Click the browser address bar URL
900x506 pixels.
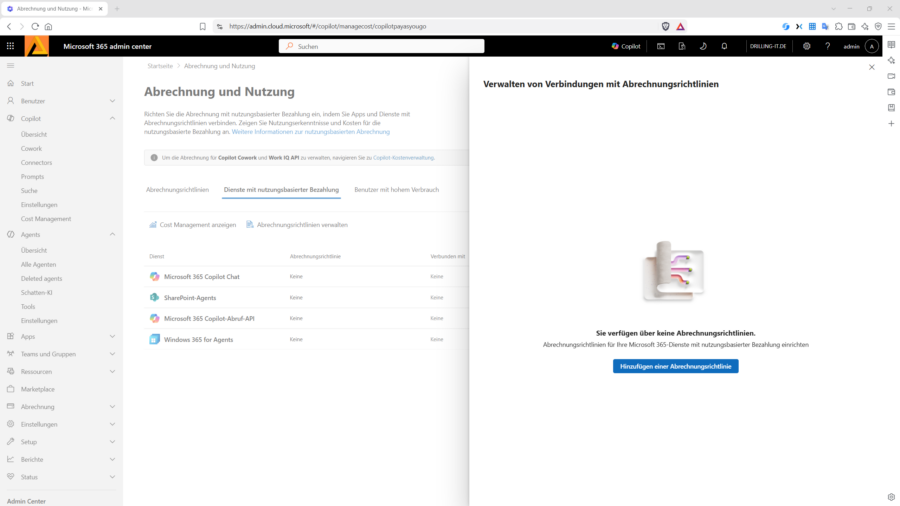click(327, 26)
